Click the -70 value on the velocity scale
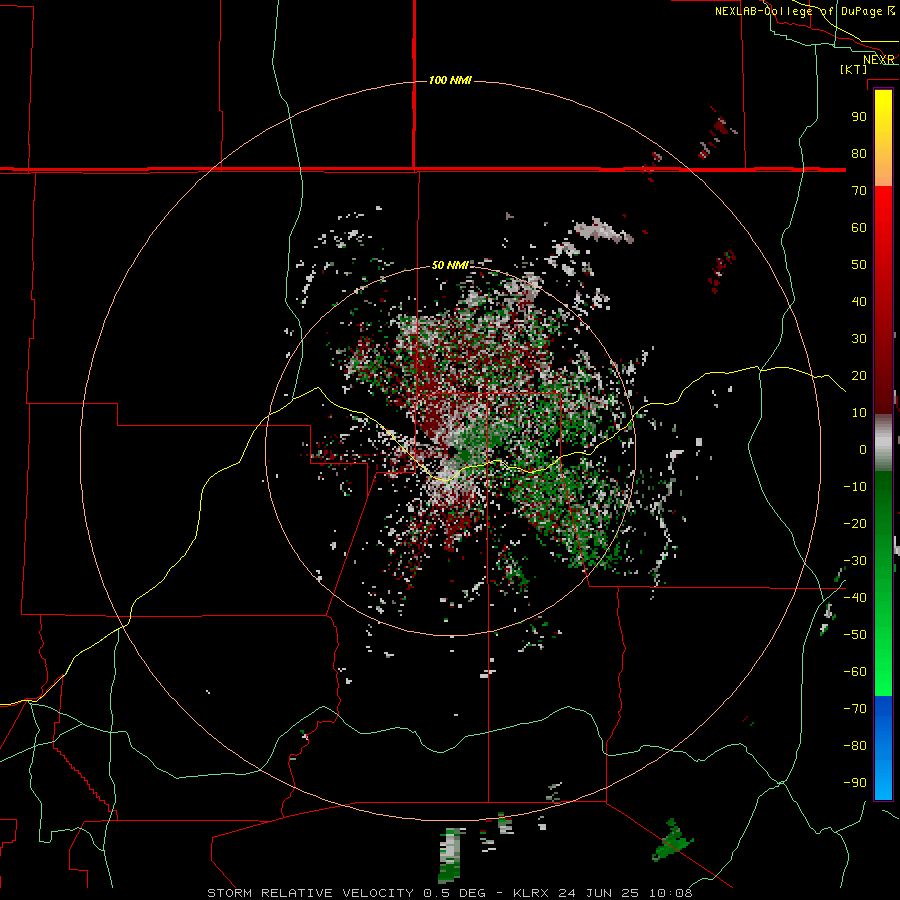This screenshot has width=900, height=900. pos(855,709)
